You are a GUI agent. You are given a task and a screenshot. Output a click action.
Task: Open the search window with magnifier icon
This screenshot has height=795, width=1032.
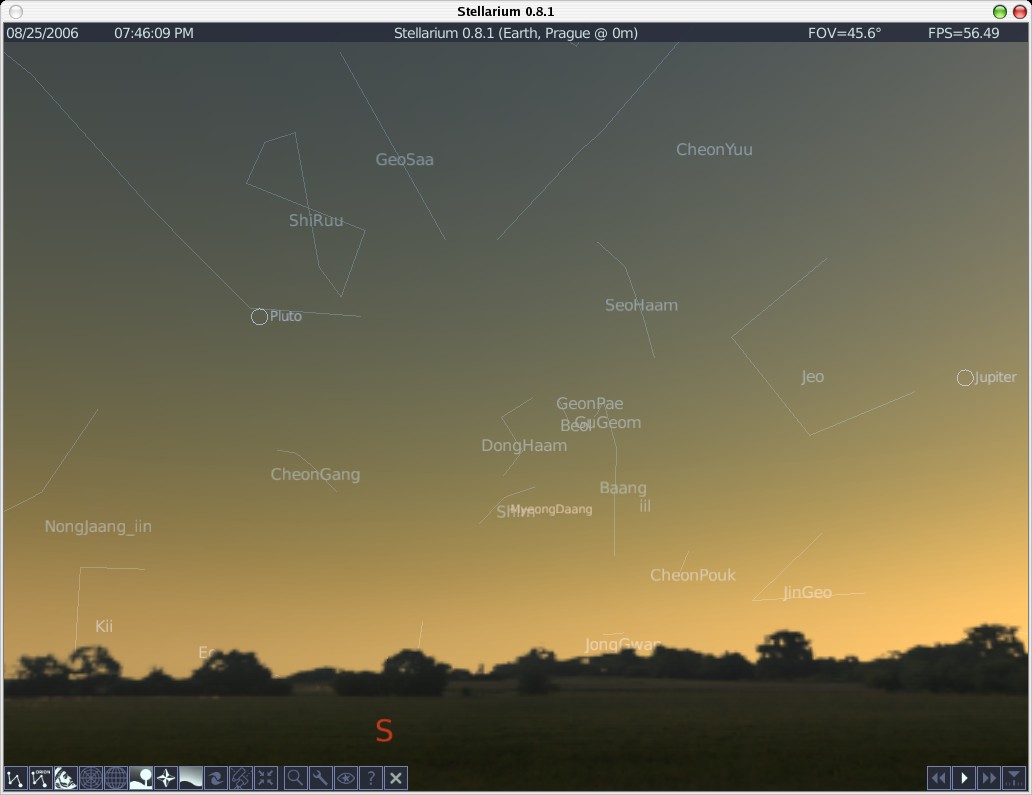(295, 777)
